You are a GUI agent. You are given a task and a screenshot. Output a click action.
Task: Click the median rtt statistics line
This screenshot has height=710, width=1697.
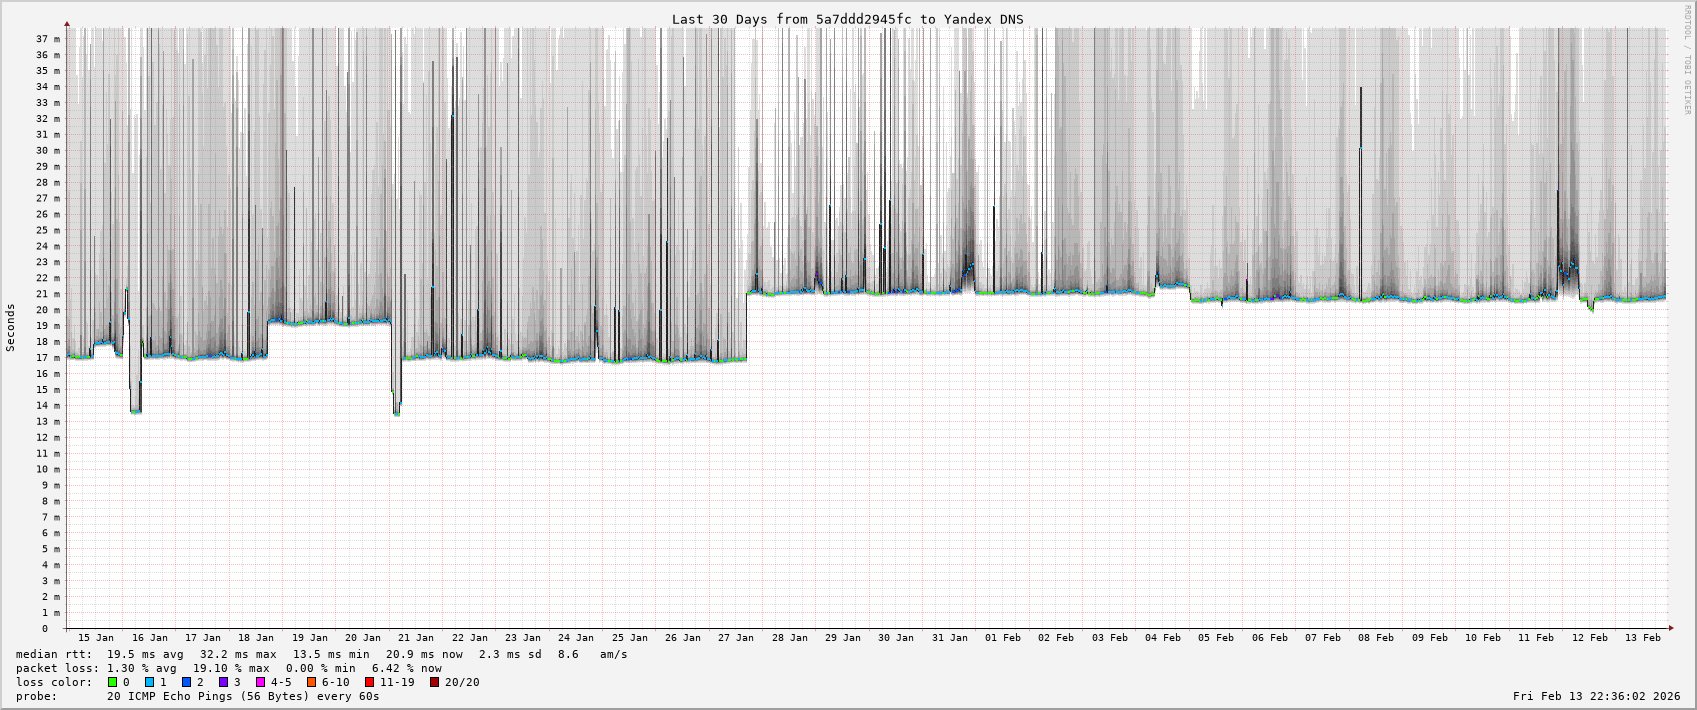[x=321, y=654]
